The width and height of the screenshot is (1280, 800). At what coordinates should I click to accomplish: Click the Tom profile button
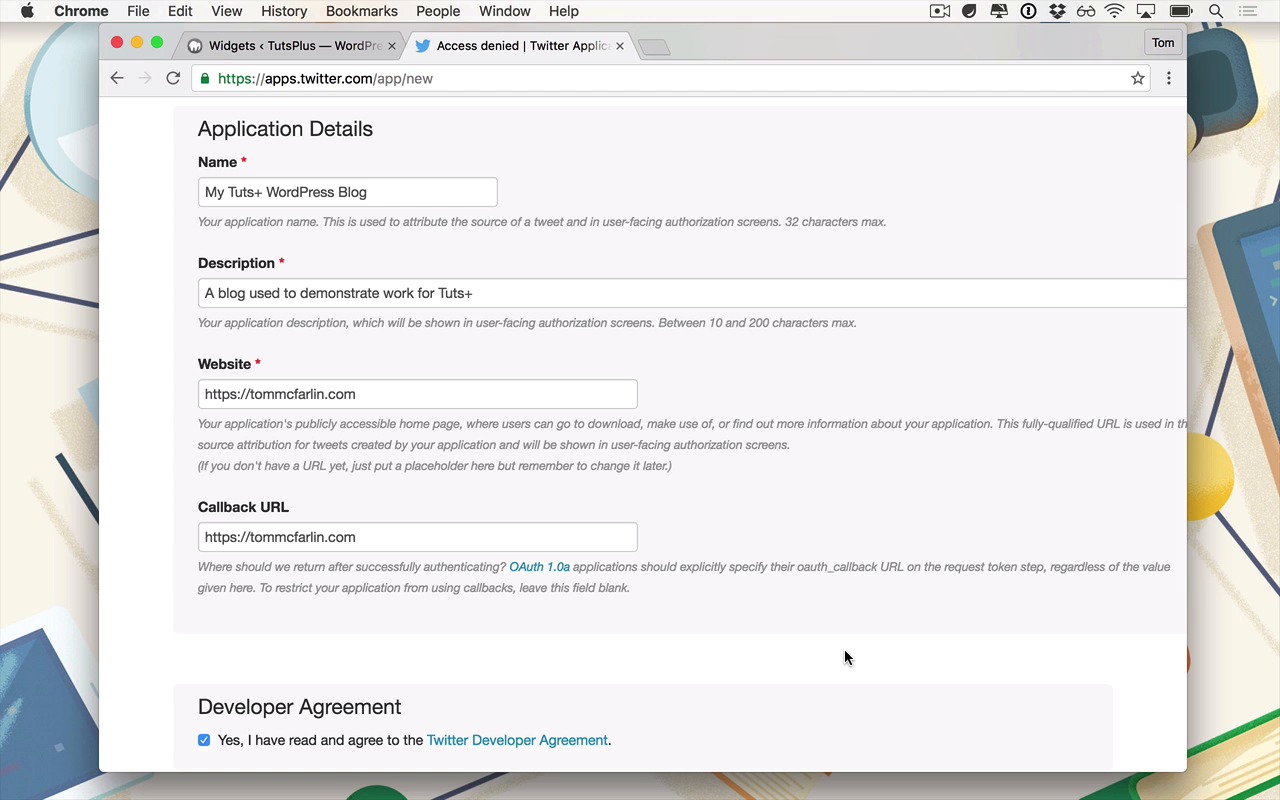(1163, 43)
